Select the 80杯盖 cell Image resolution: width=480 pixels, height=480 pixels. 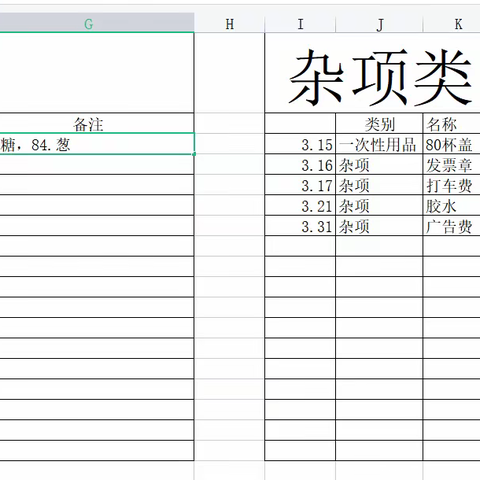coord(452,144)
